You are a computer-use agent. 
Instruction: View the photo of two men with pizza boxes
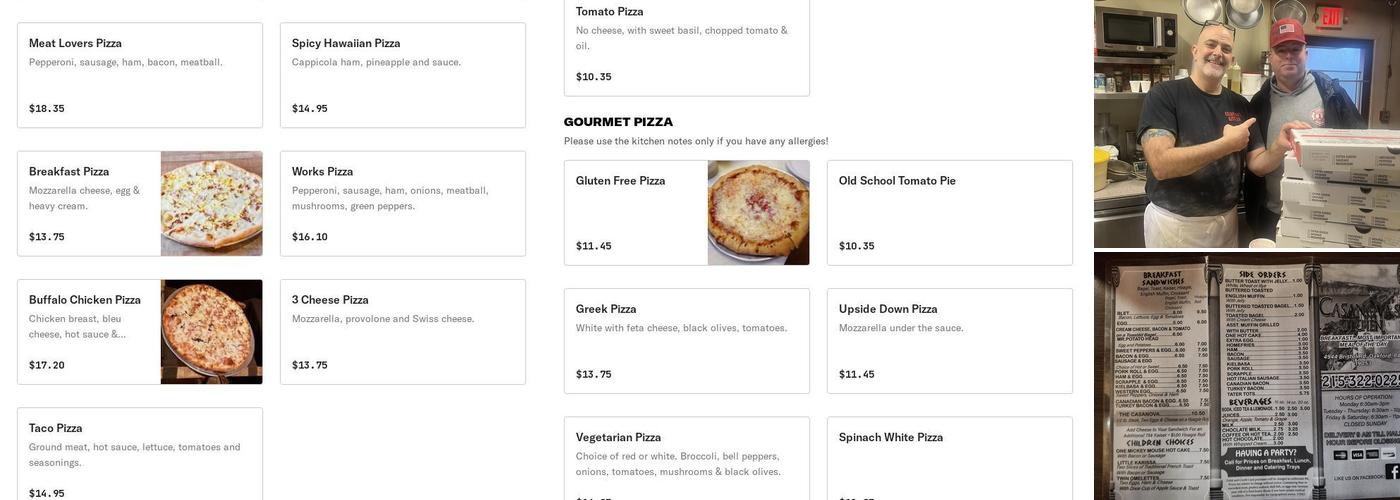coord(1246,123)
